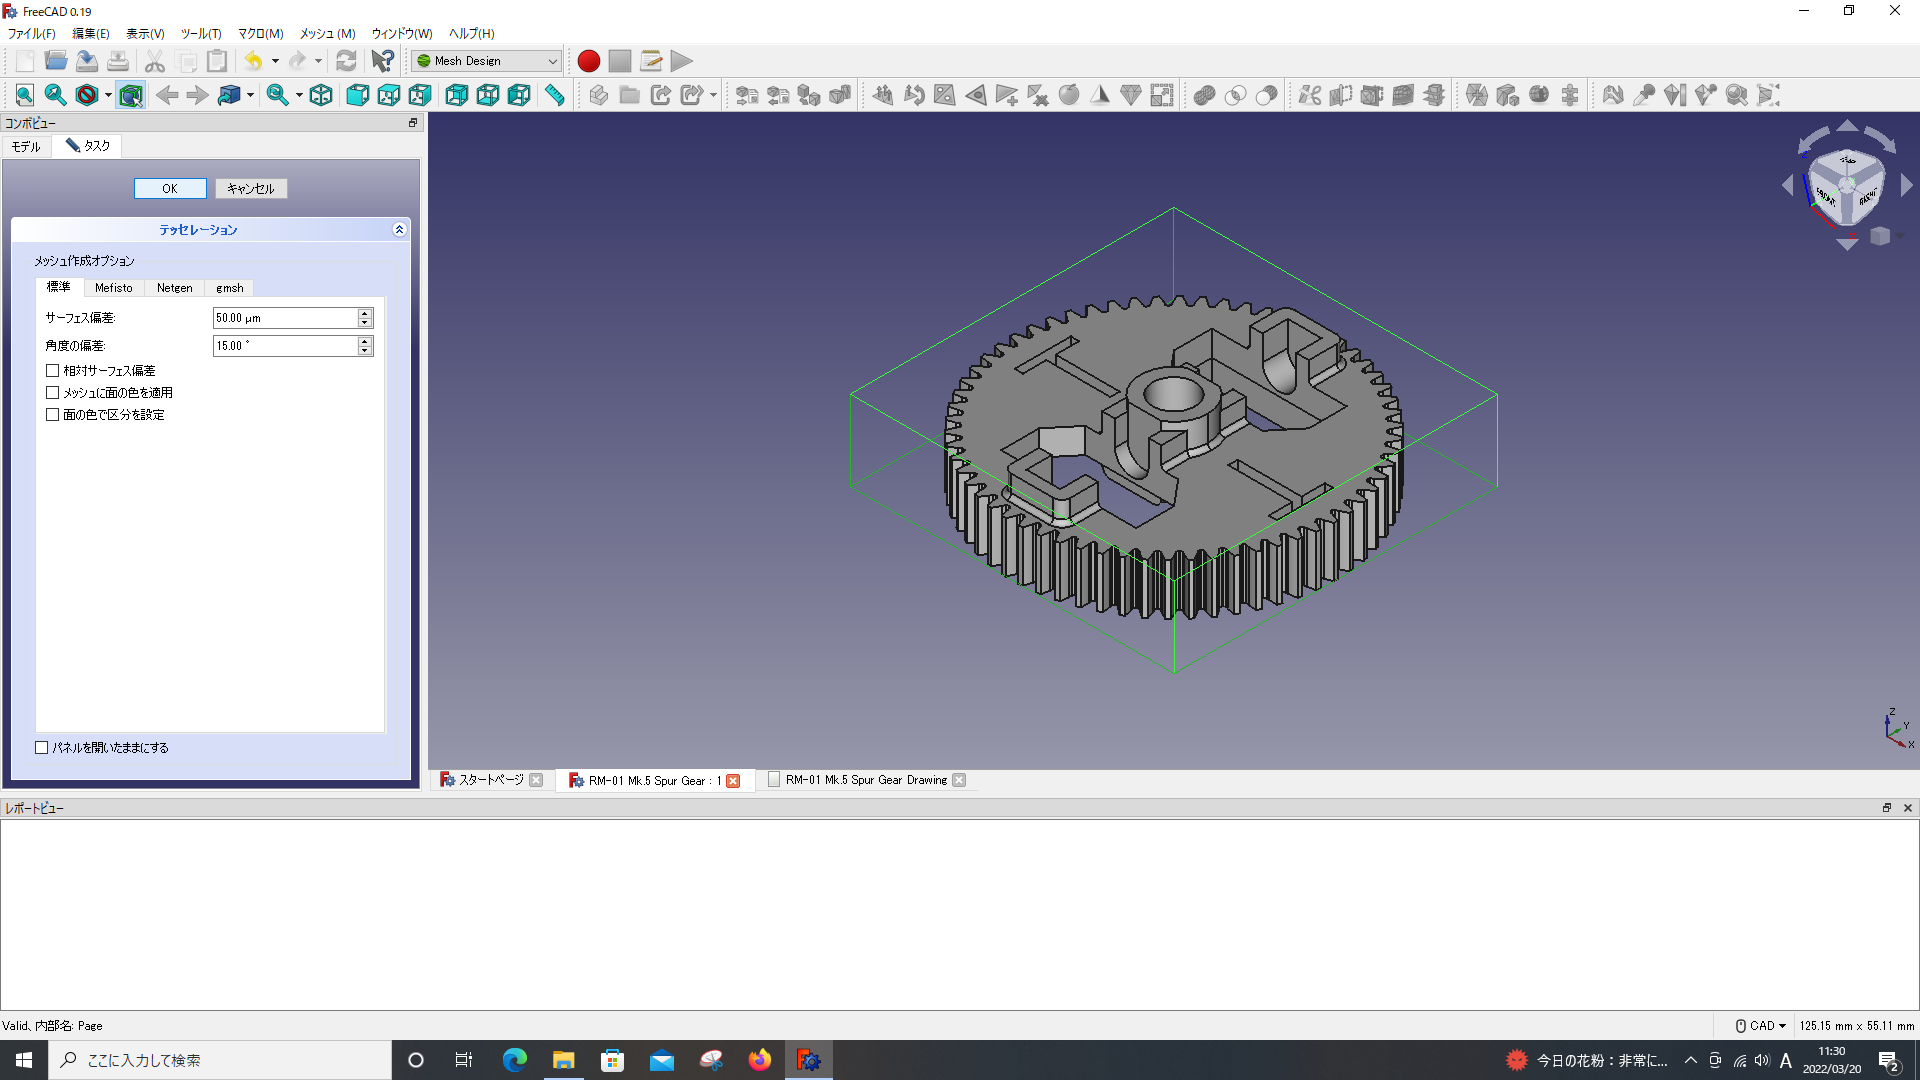Show hidden system tray icons
1920x1080 pixels.
1691,1061
